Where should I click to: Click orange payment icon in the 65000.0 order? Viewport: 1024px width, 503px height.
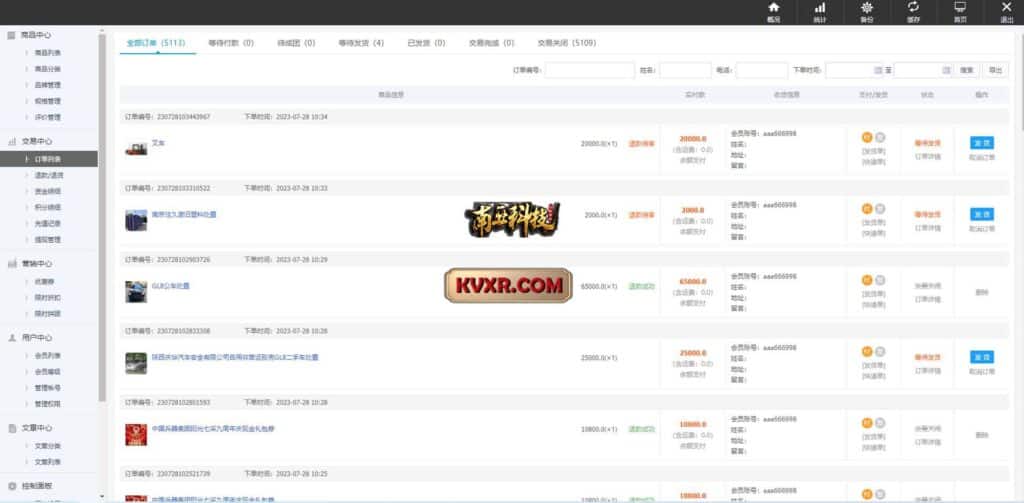[x=867, y=280]
